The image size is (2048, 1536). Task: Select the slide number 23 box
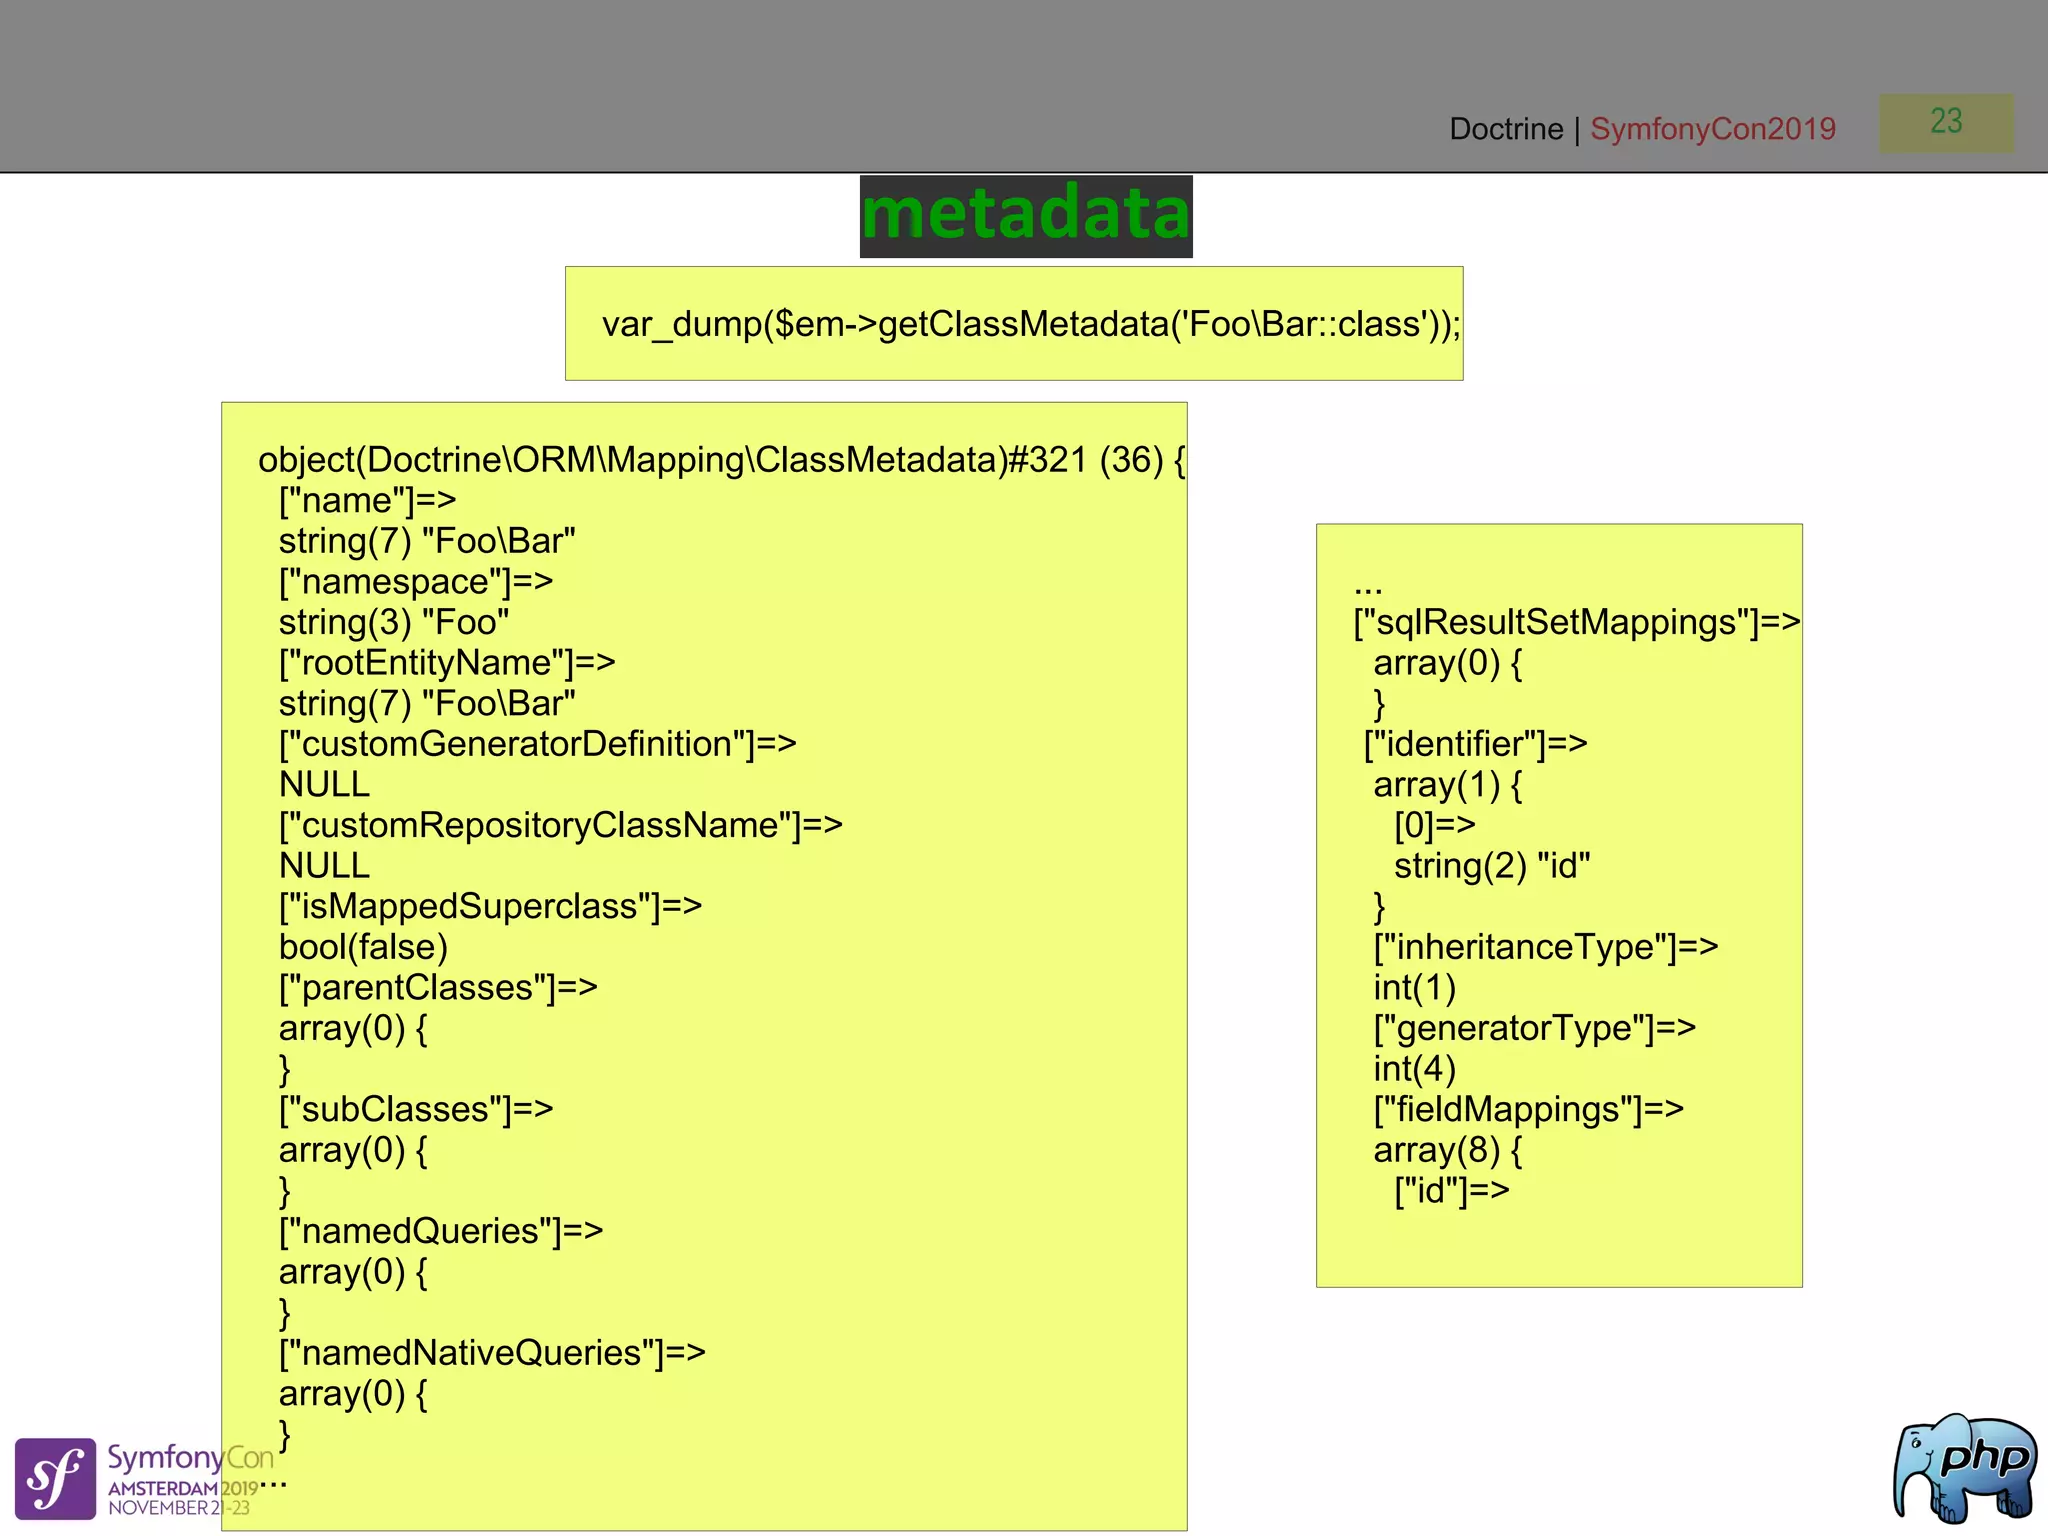1946,123
